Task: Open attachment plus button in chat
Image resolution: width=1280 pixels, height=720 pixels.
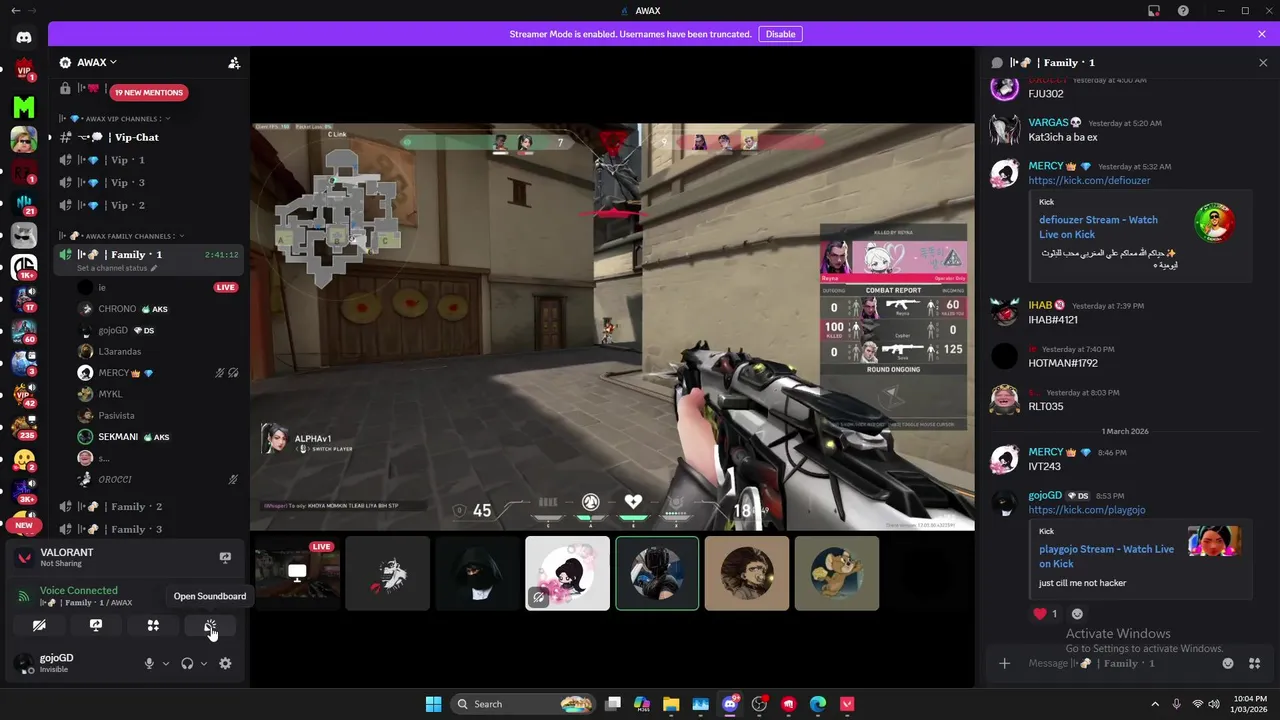Action: 1004,663
